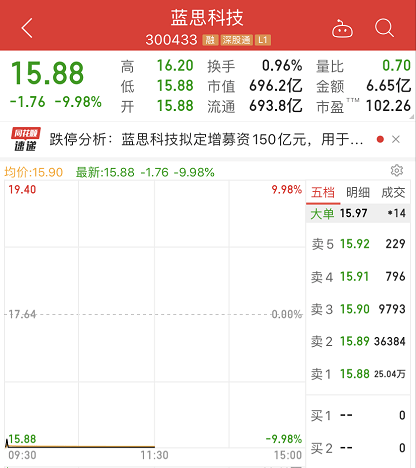
Task: Tap the 均价:15.90 average price label
Action: [33, 172]
